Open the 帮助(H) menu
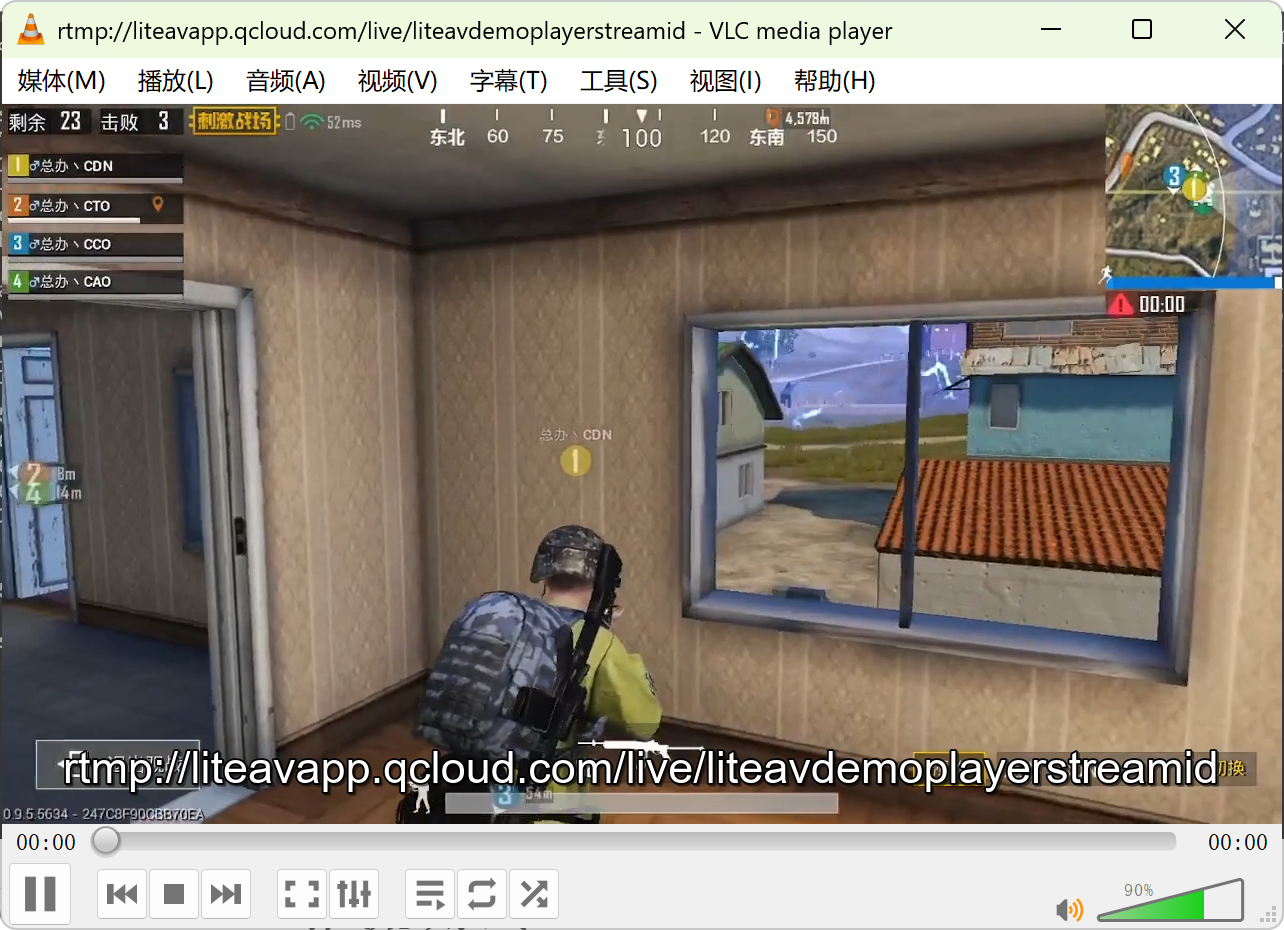Viewport: 1284px width, 930px height. pyautogui.click(x=834, y=82)
